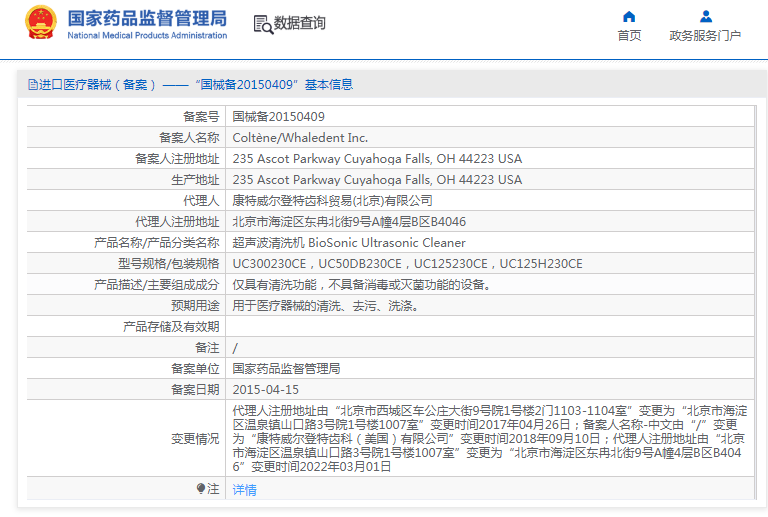768x517 pixels.
Task: Click the 生产地址 address value
Action: click(377, 180)
